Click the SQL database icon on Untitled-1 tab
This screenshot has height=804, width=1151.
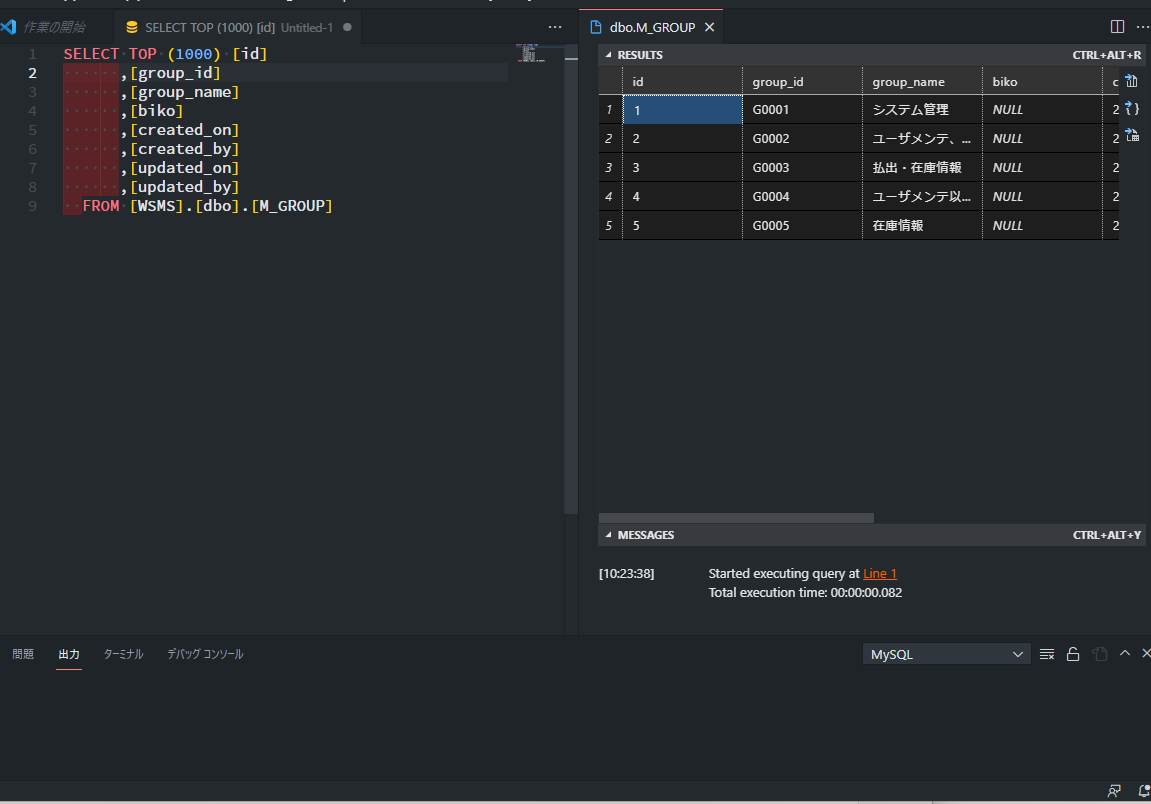132,27
